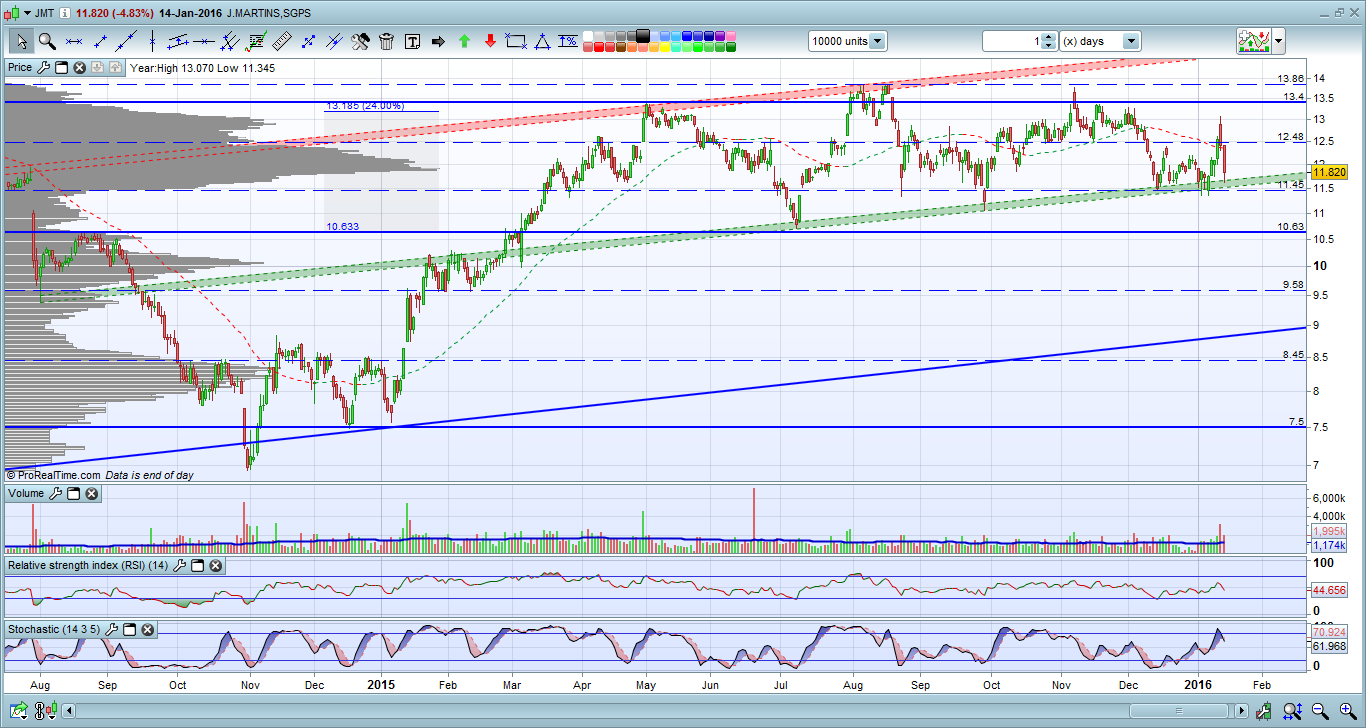
Task: Remove the Relative strength index panel
Action: click(216, 566)
